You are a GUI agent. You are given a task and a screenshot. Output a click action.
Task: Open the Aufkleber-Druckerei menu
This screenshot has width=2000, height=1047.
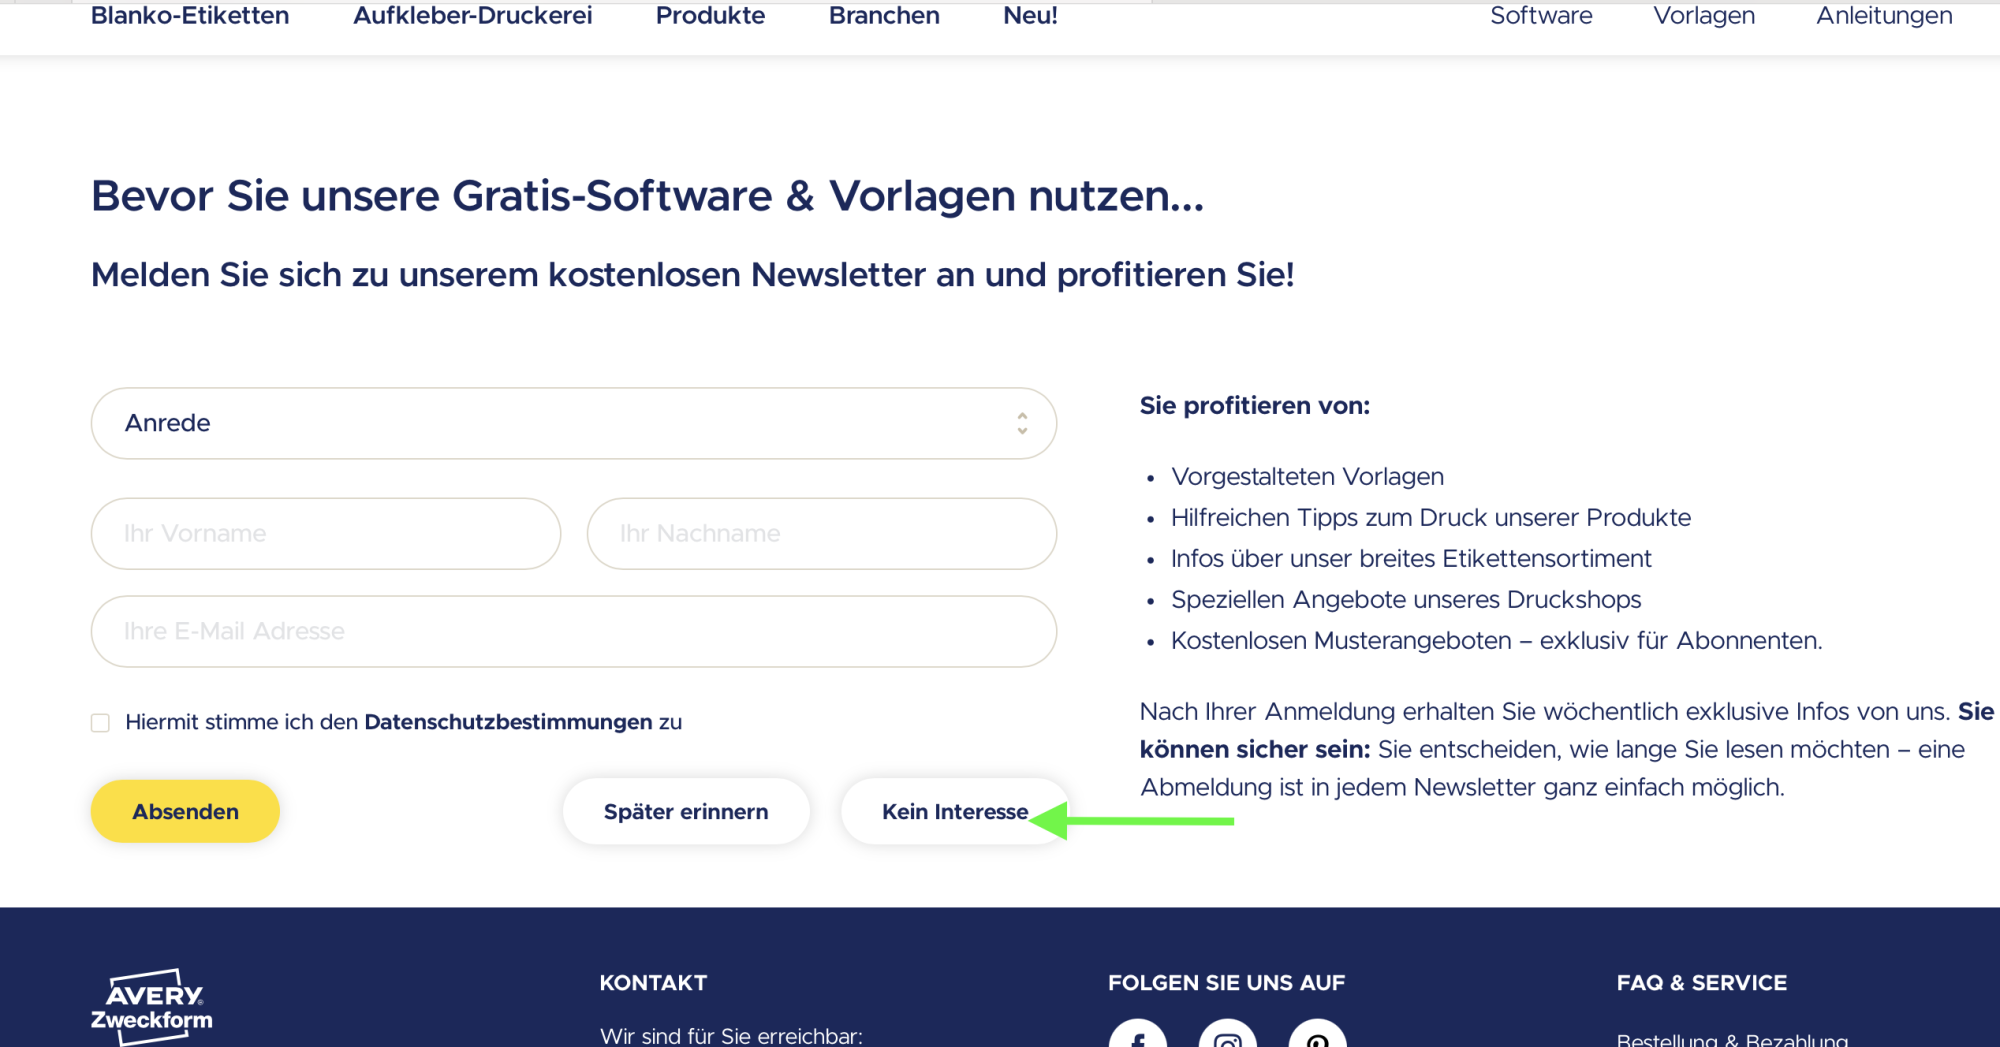click(472, 15)
